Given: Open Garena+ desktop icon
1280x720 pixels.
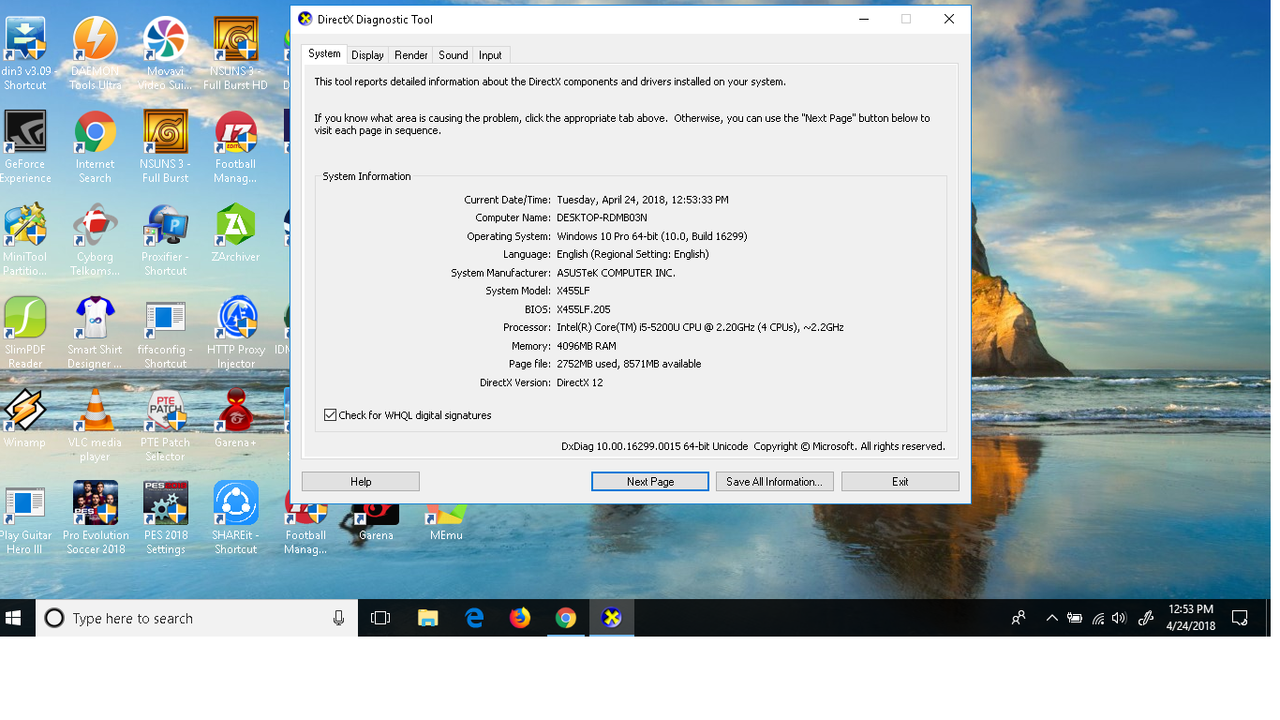Looking at the screenshot, I should (236, 419).
